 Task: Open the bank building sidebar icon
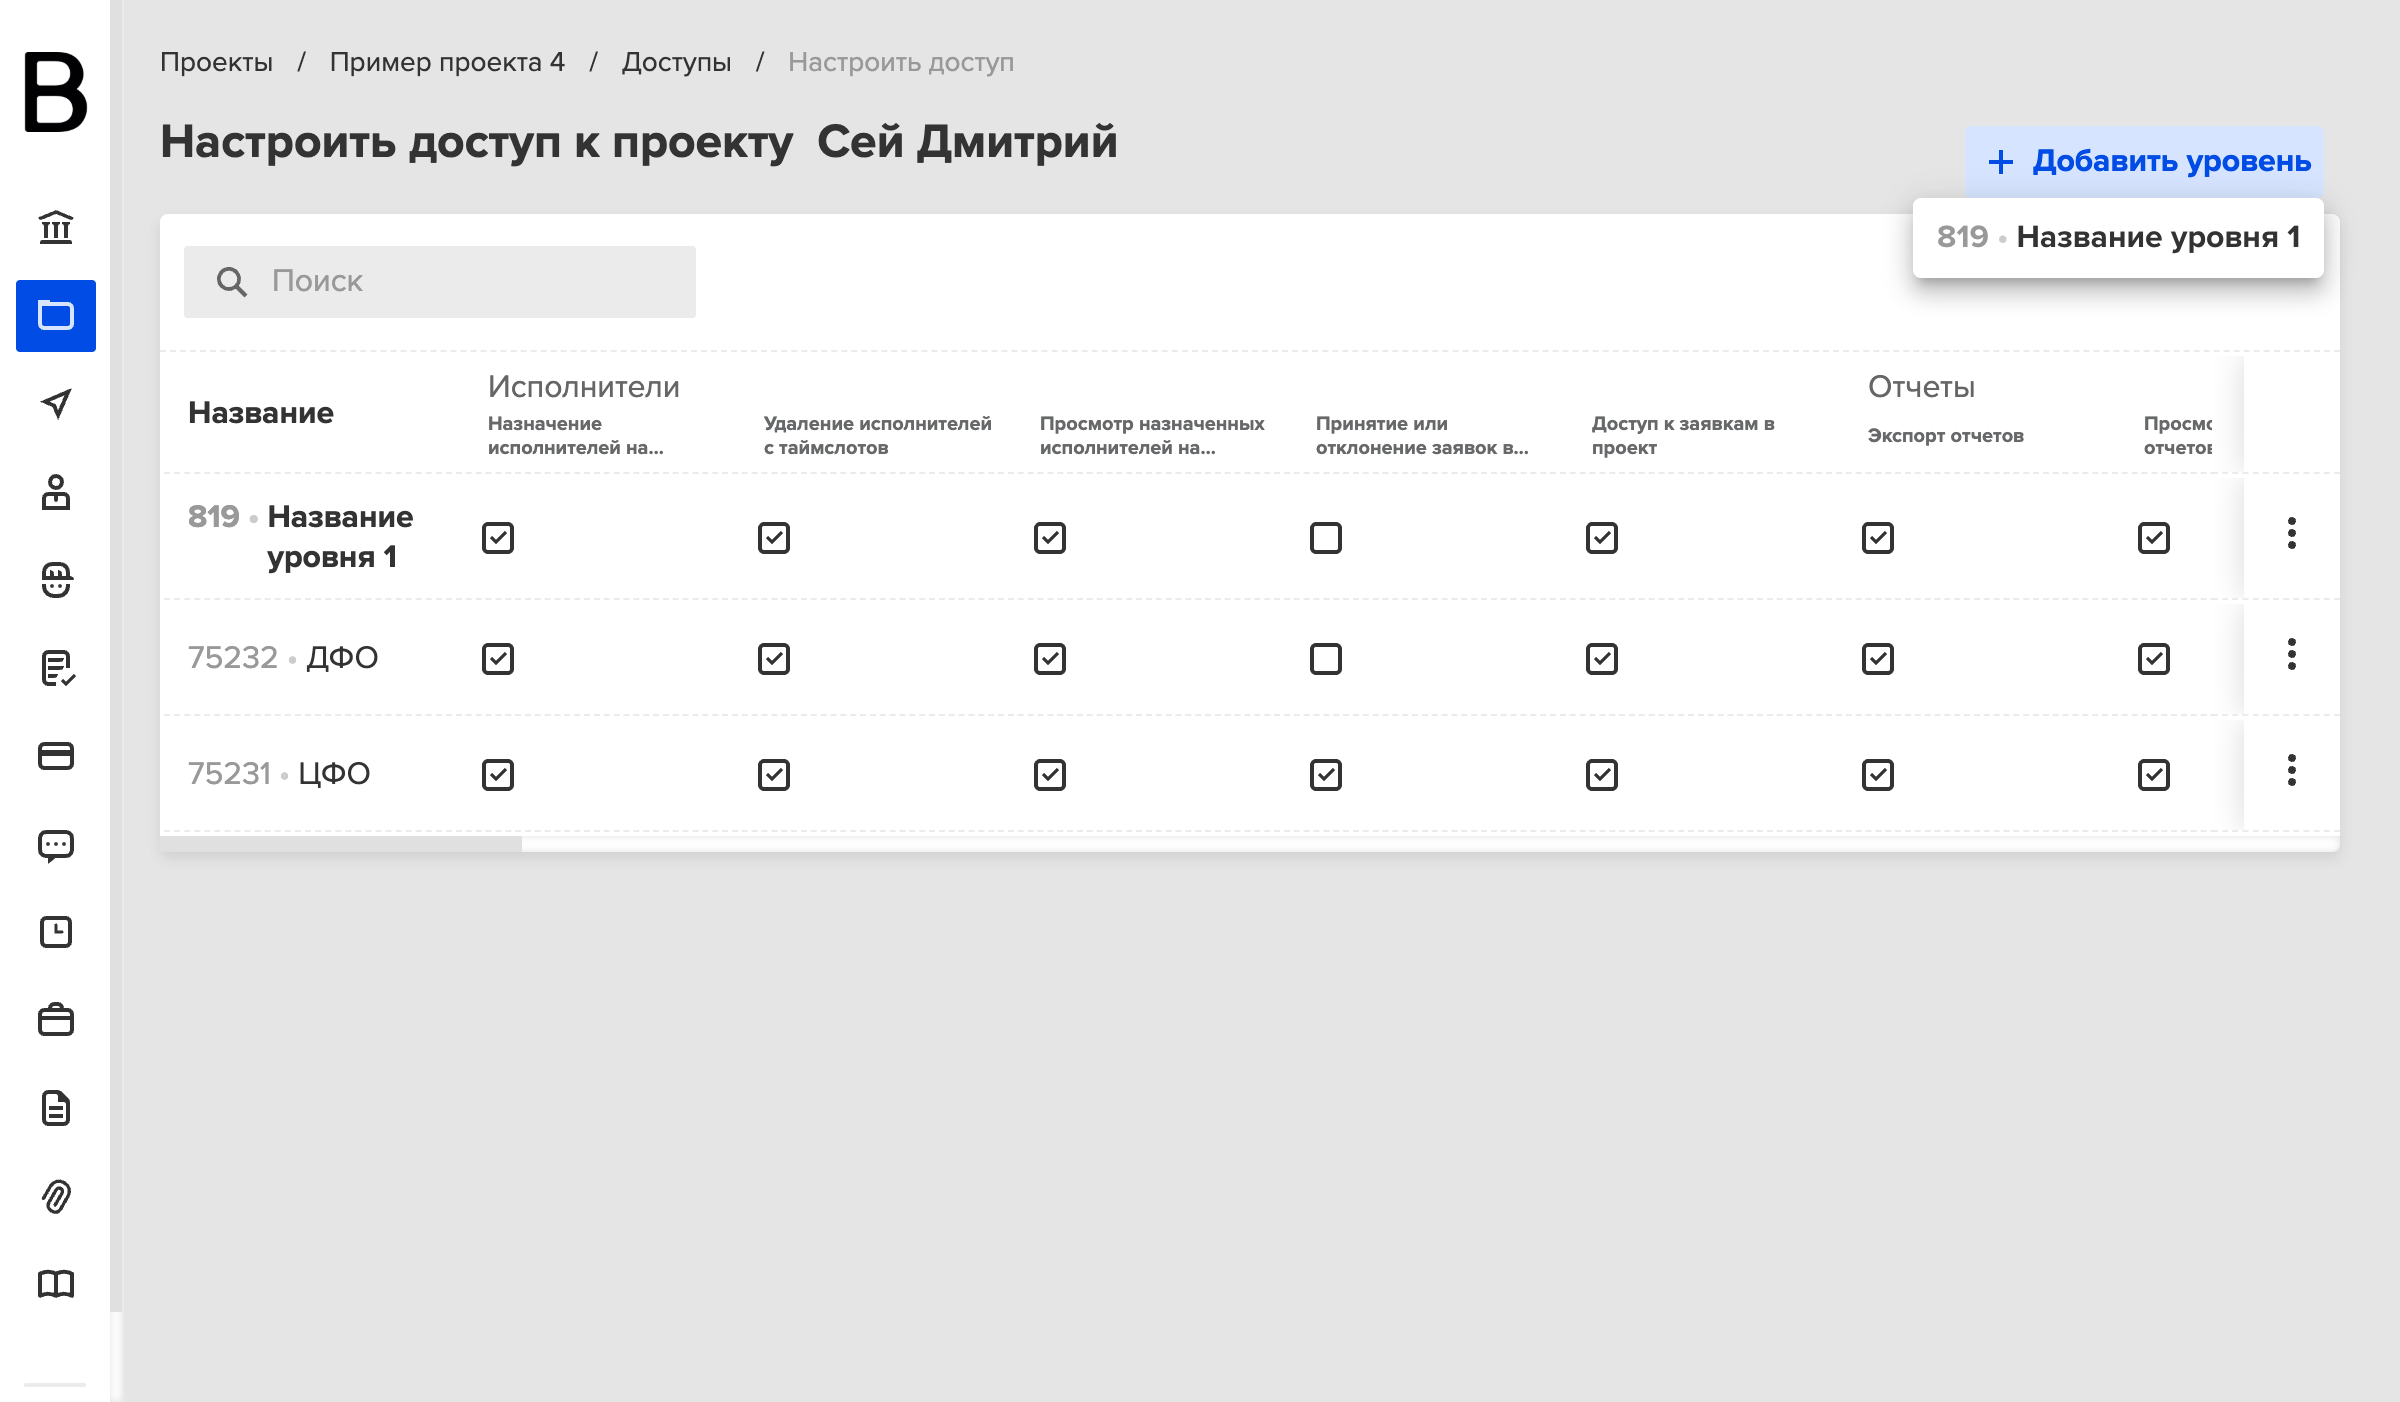(x=56, y=227)
